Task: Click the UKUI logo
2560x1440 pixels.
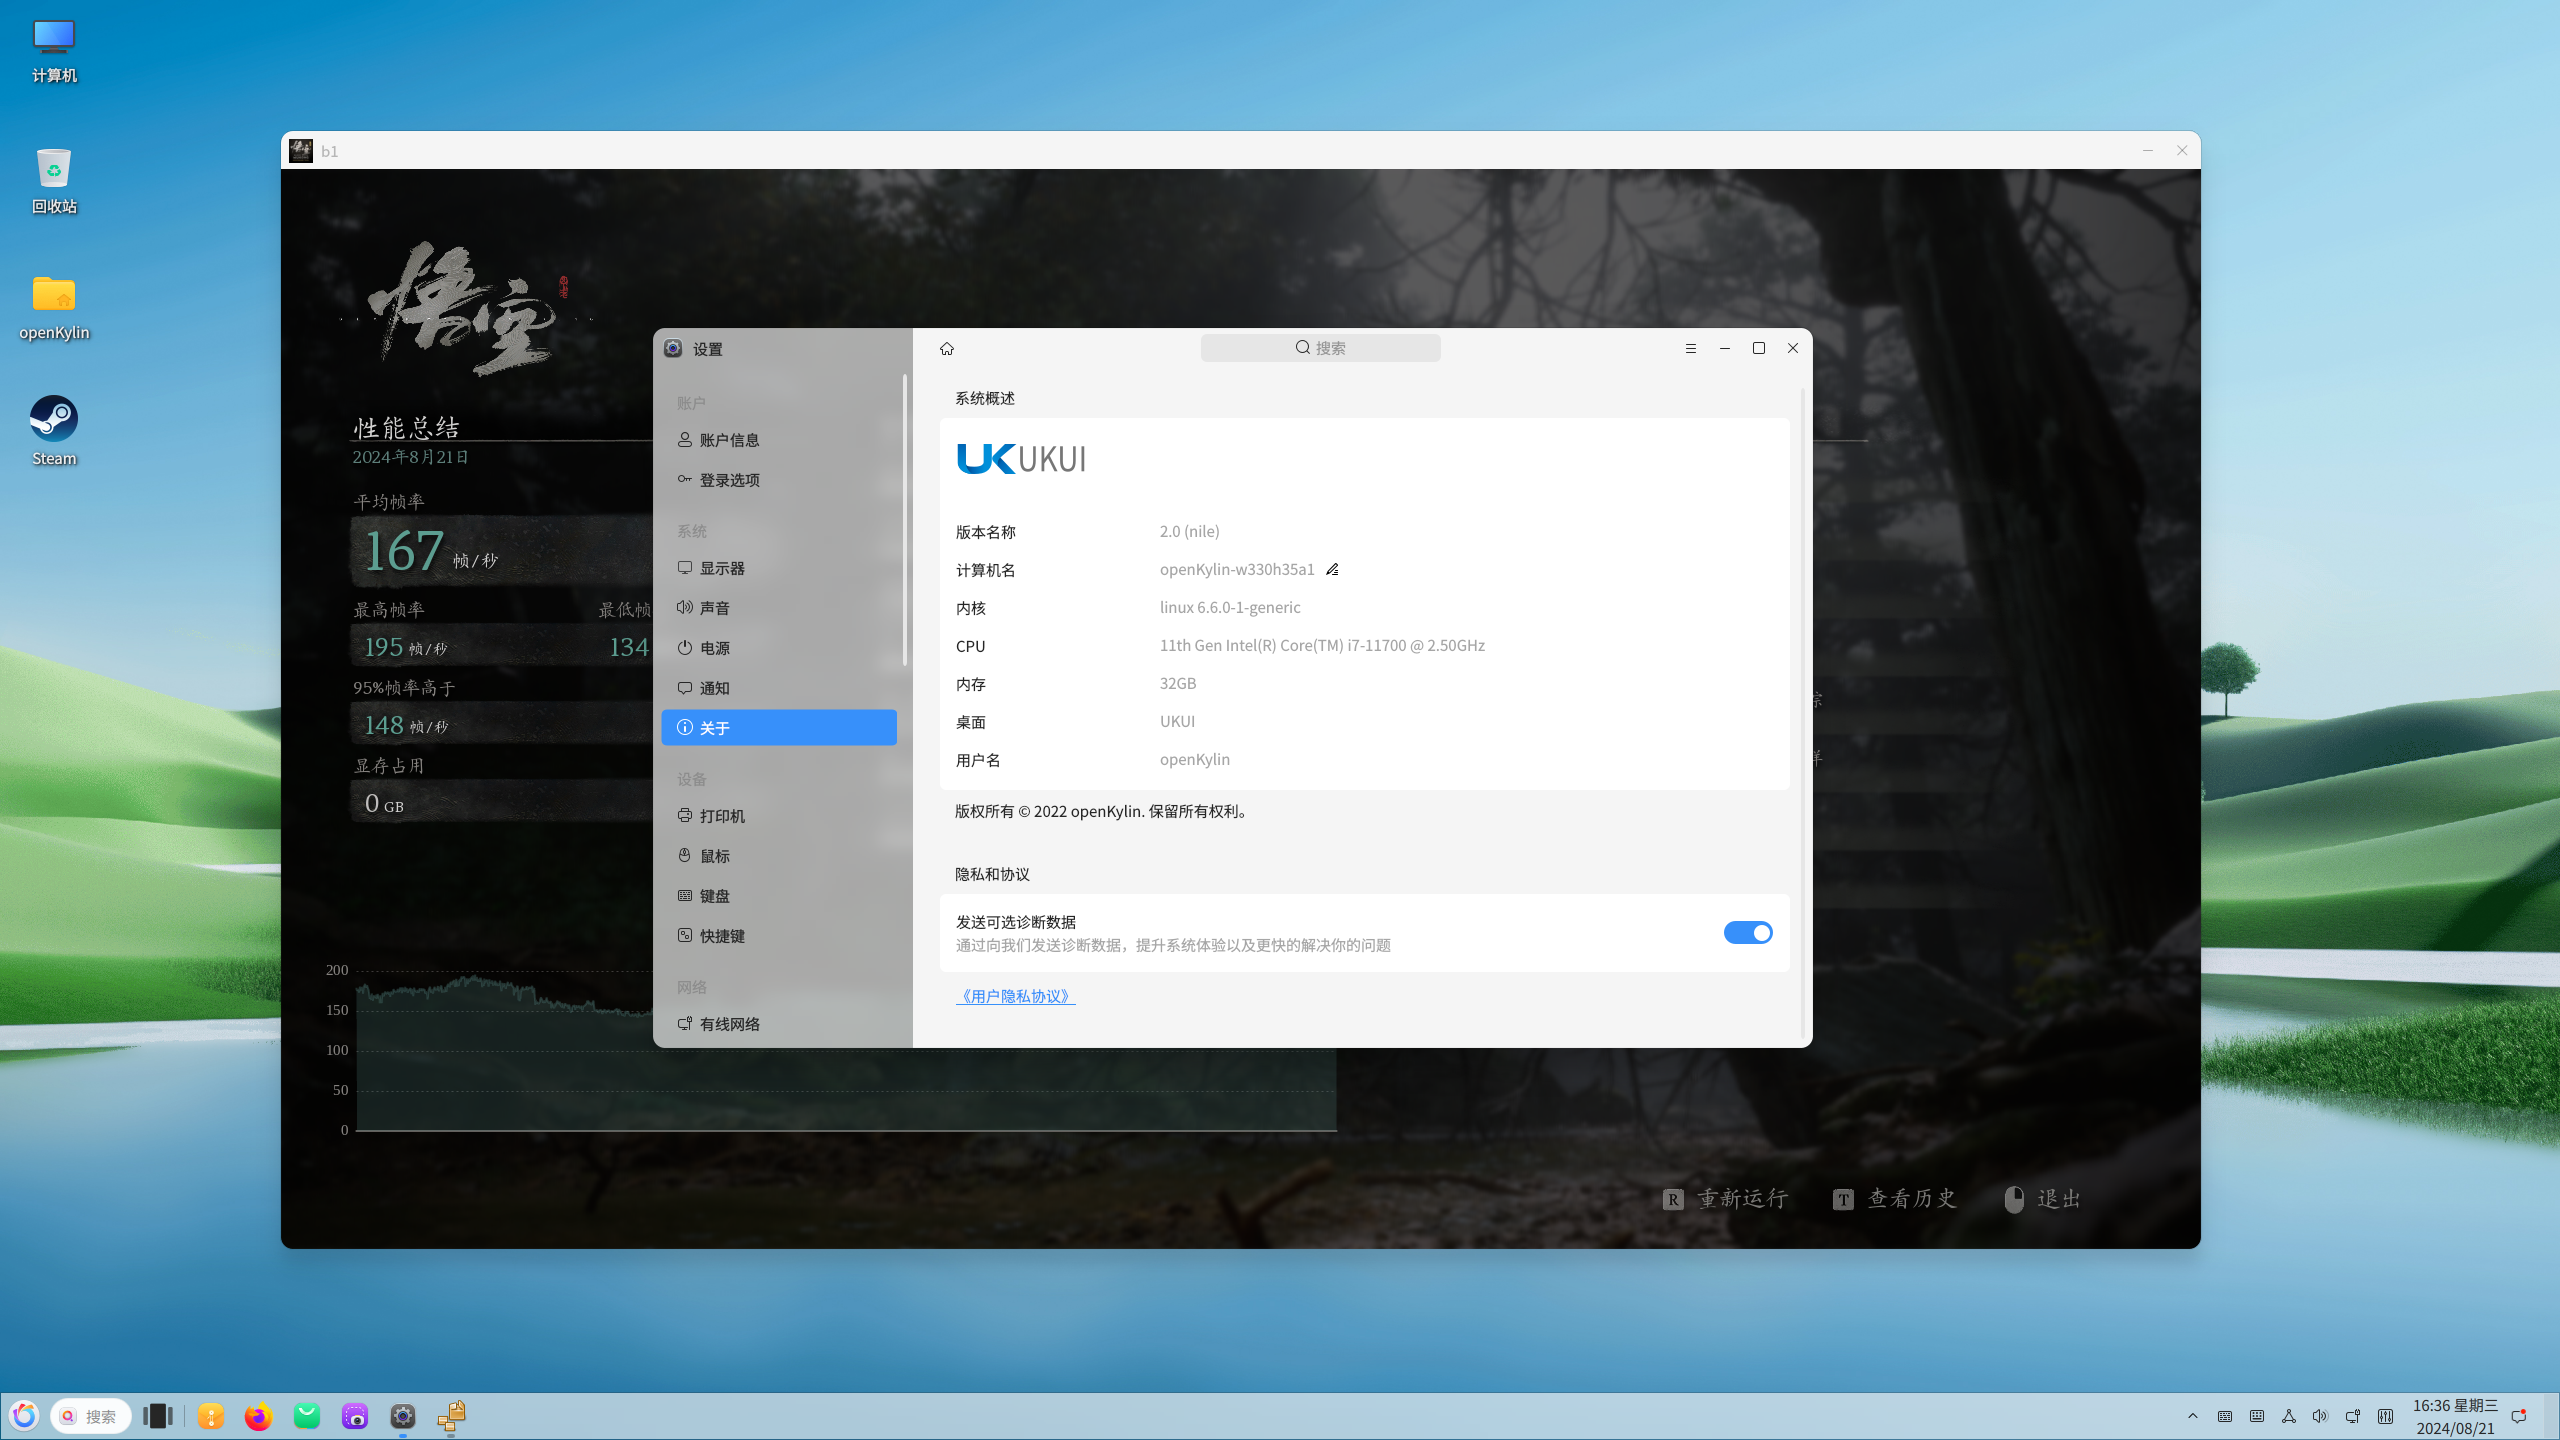Action: (1021, 459)
